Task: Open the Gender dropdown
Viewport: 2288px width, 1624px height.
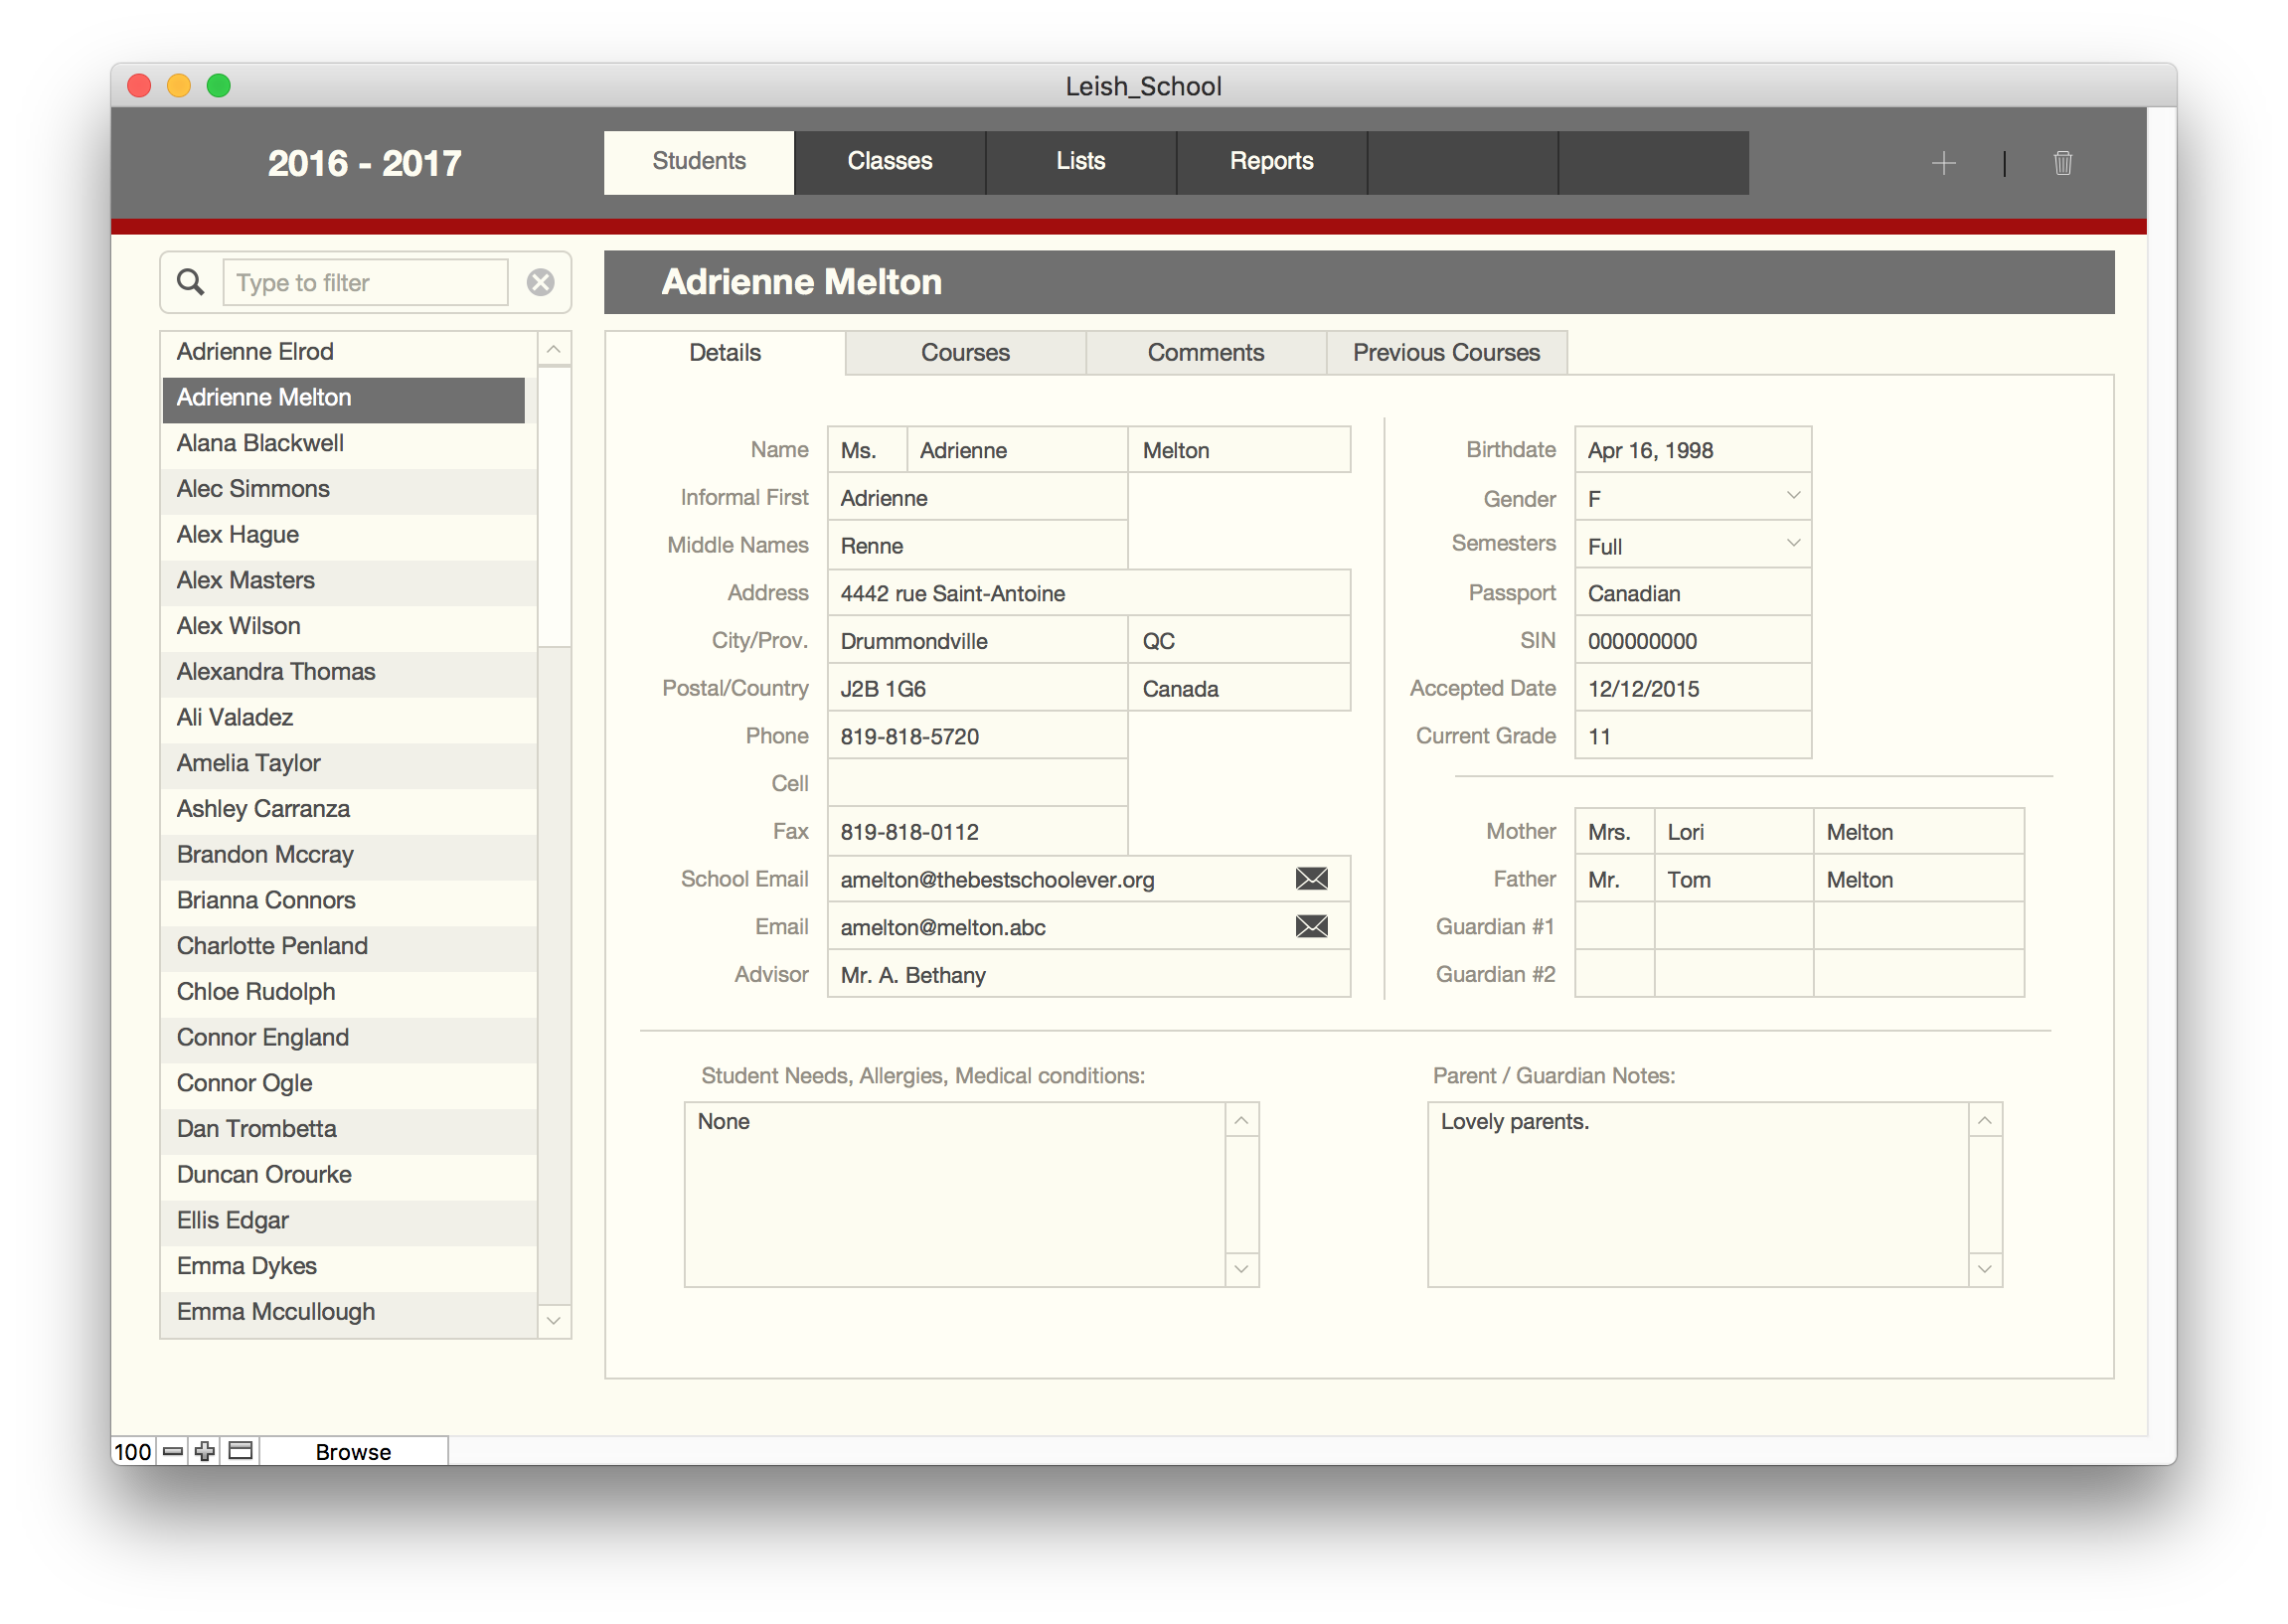Action: (1792, 497)
